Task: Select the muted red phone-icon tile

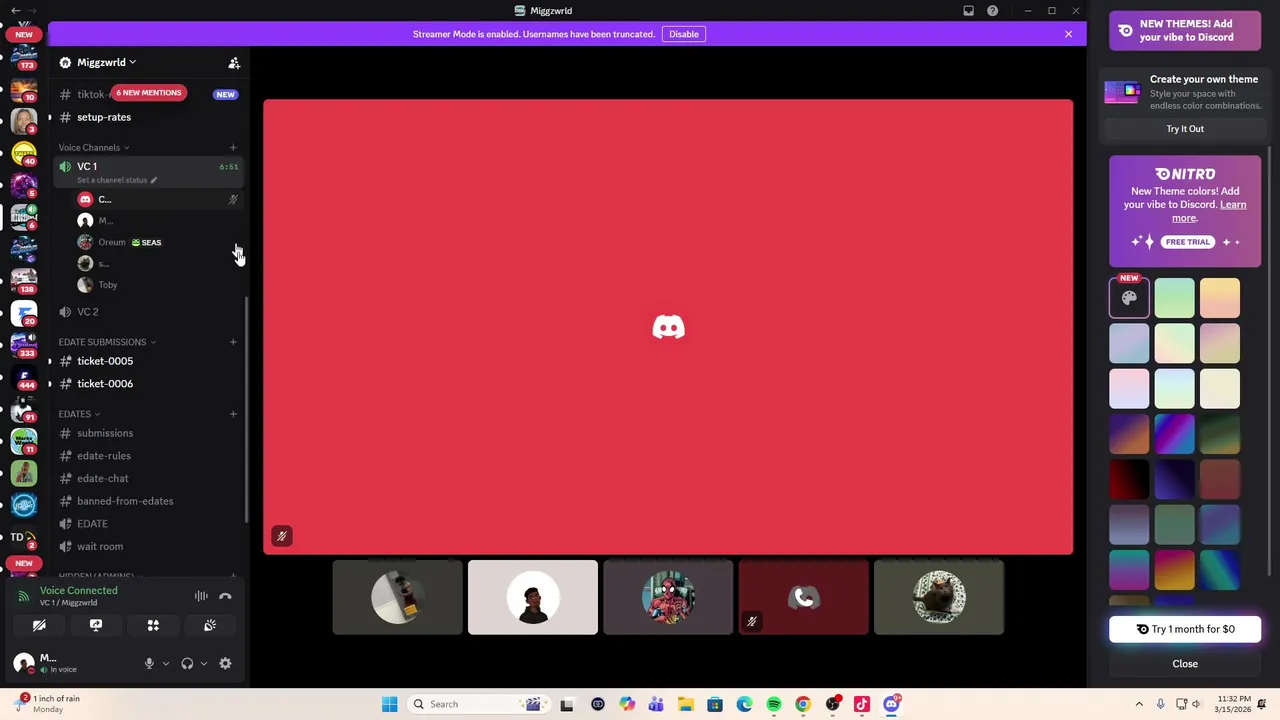Action: 803,597
